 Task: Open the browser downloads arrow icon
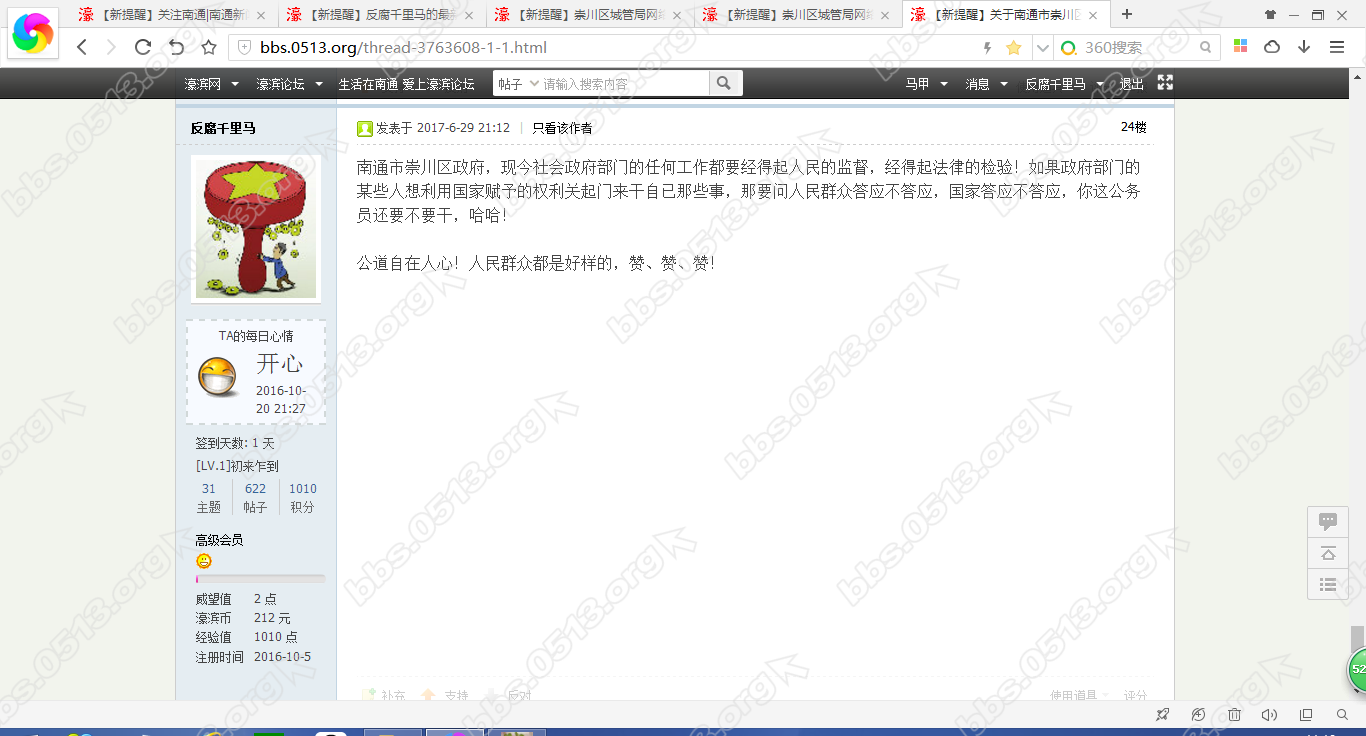pyautogui.click(x=1304, y=47)
